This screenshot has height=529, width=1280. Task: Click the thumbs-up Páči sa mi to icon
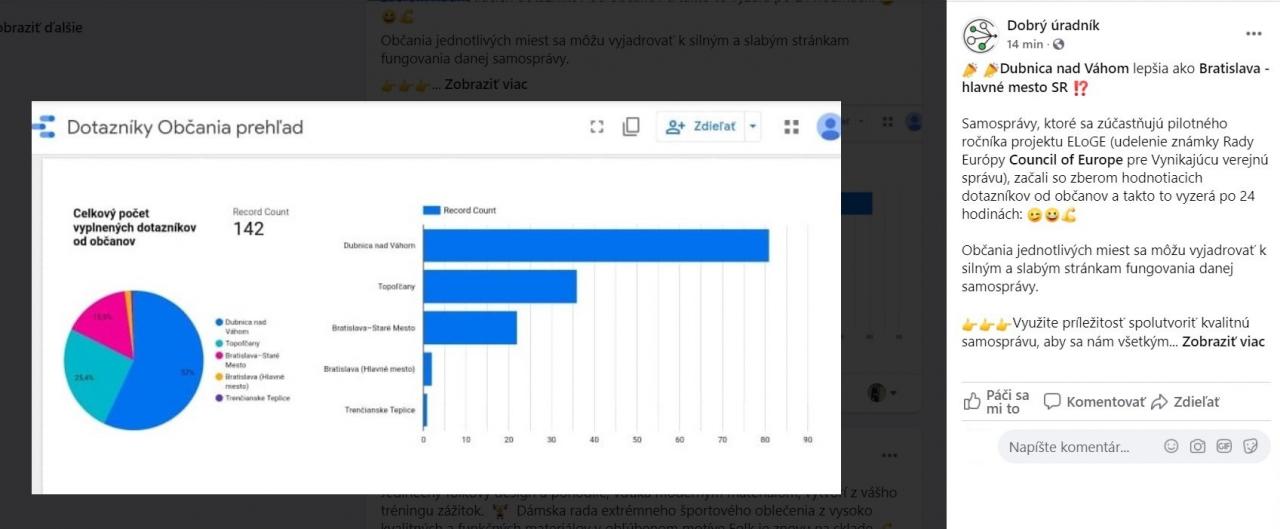click(972, 402)
